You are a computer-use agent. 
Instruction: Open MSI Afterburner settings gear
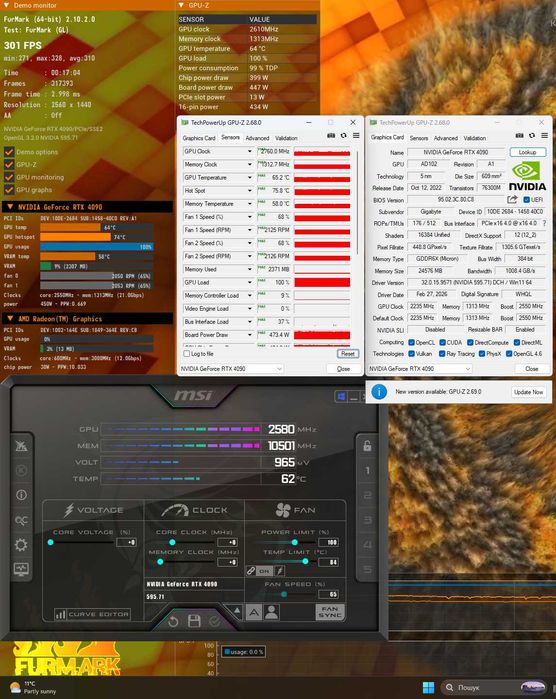21,545
